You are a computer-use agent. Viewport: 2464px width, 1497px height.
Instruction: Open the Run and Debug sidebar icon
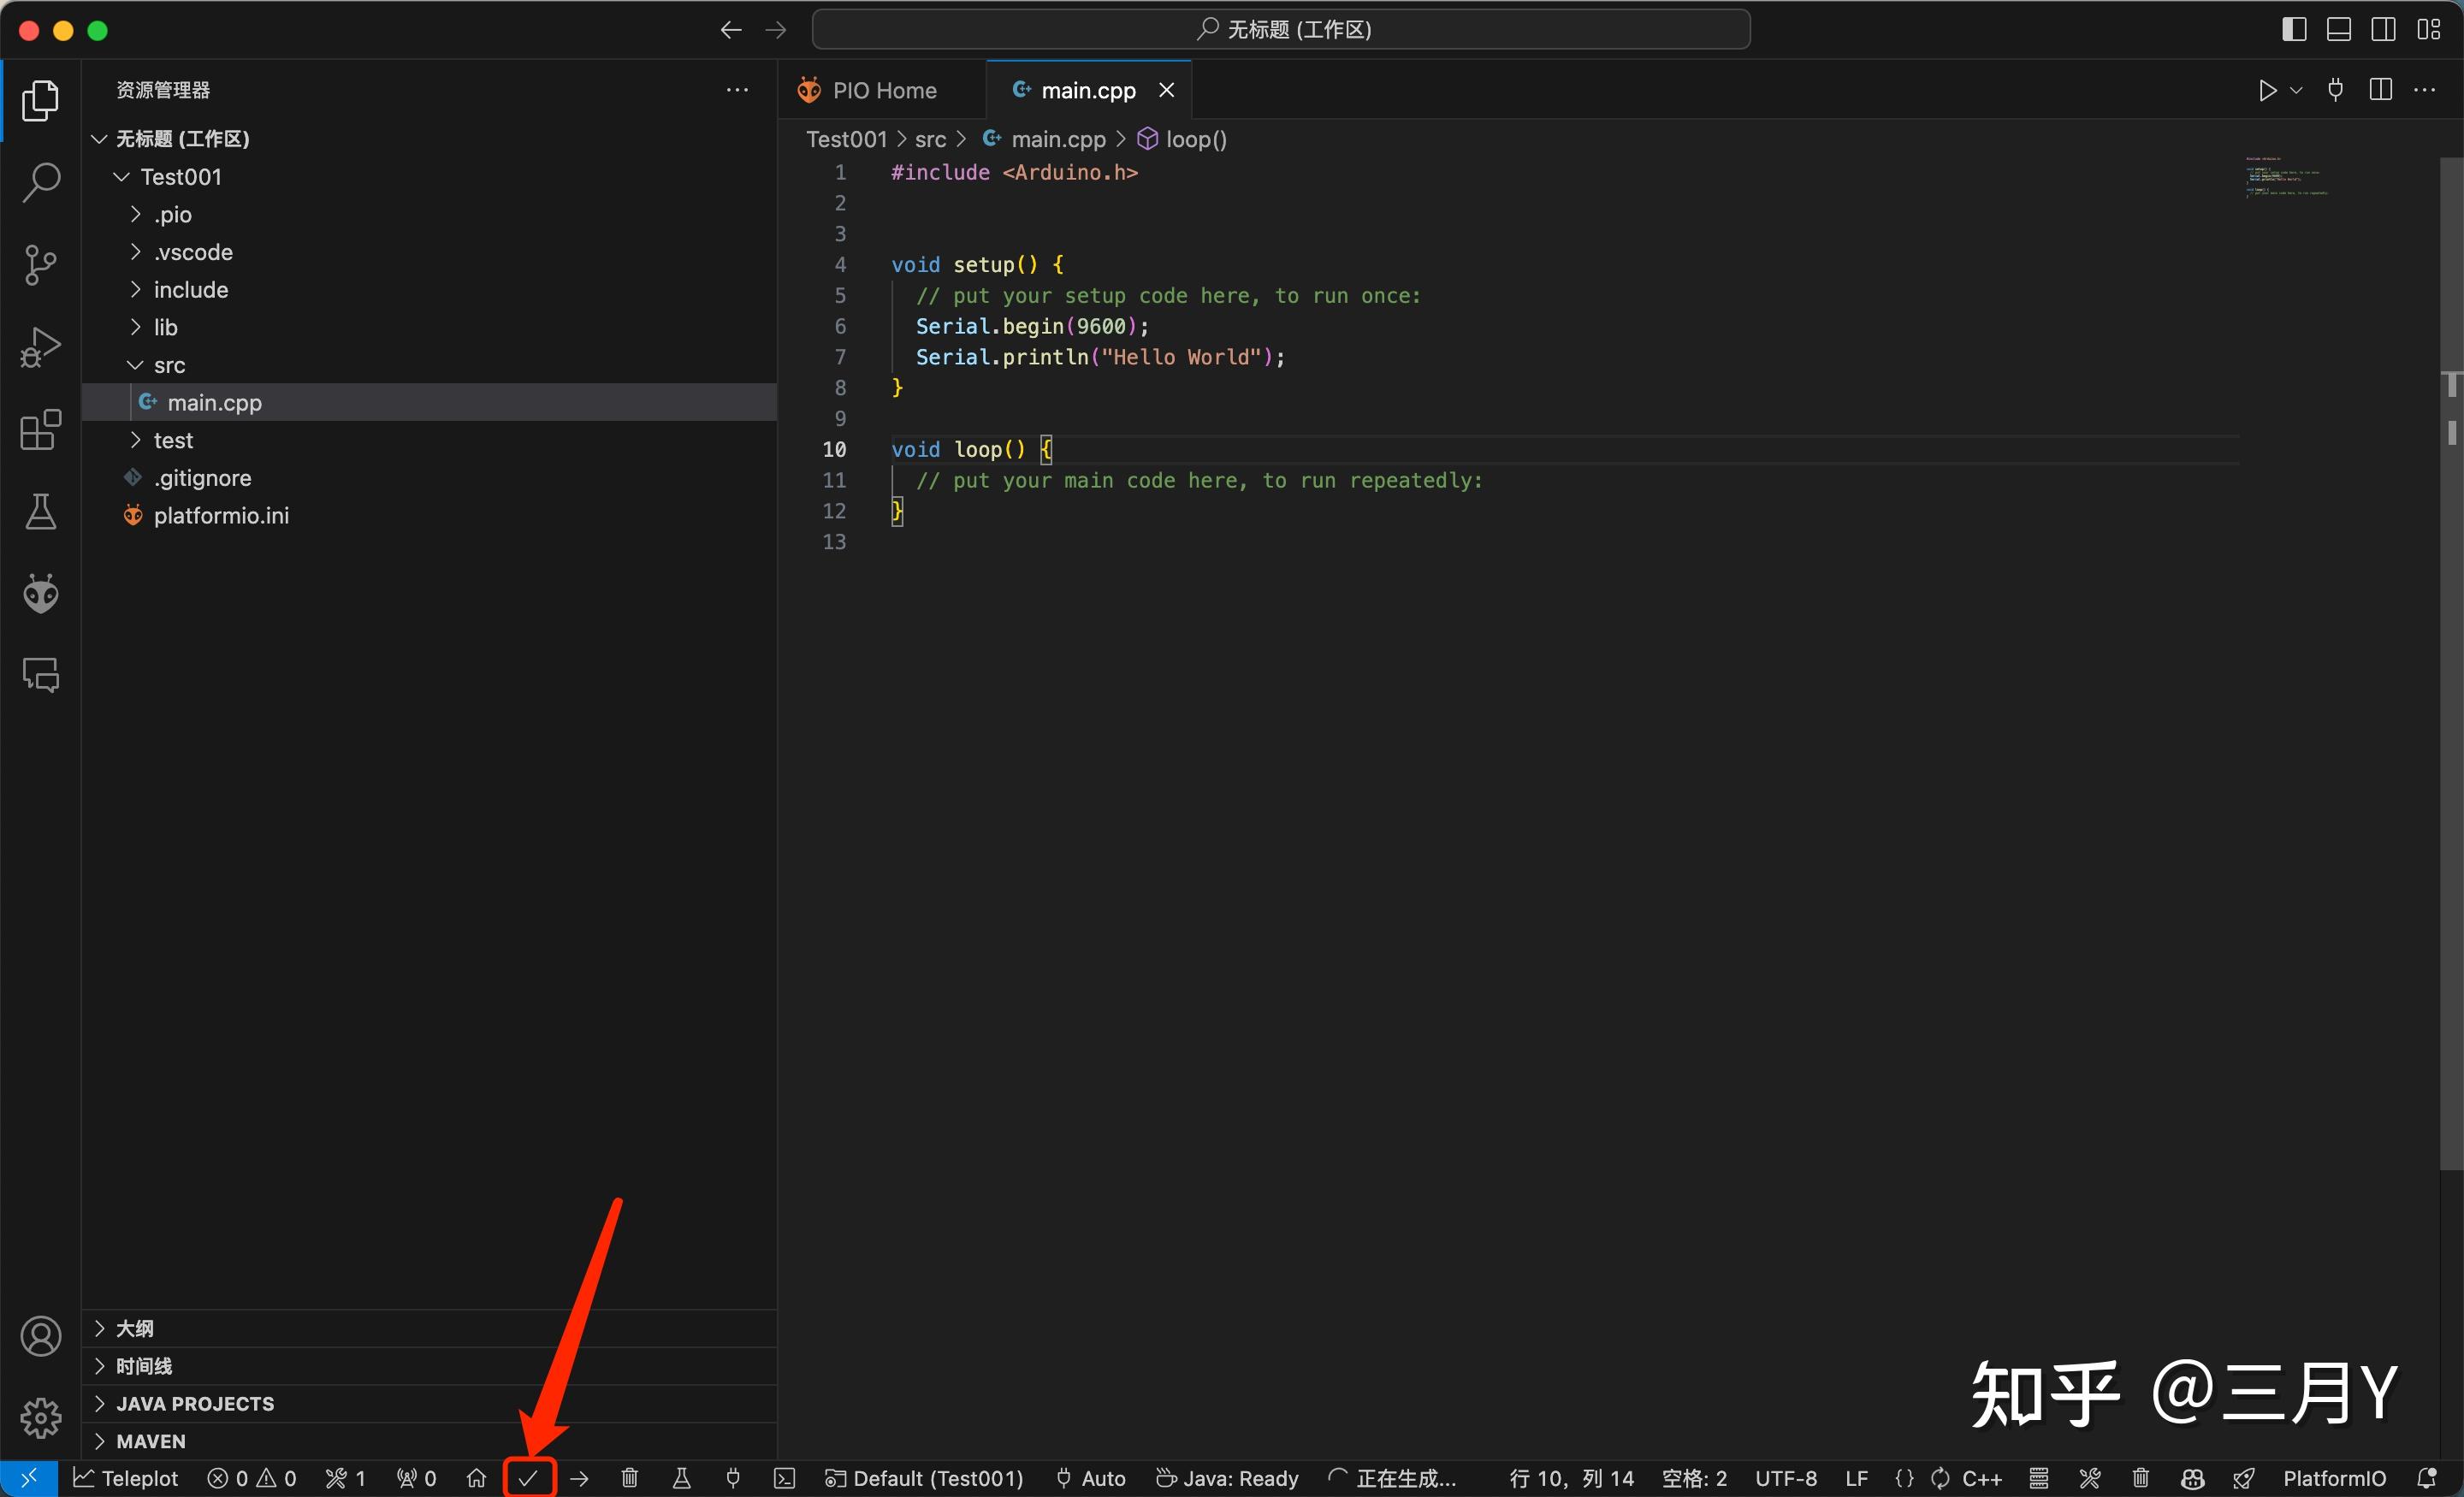click(41, 346)
